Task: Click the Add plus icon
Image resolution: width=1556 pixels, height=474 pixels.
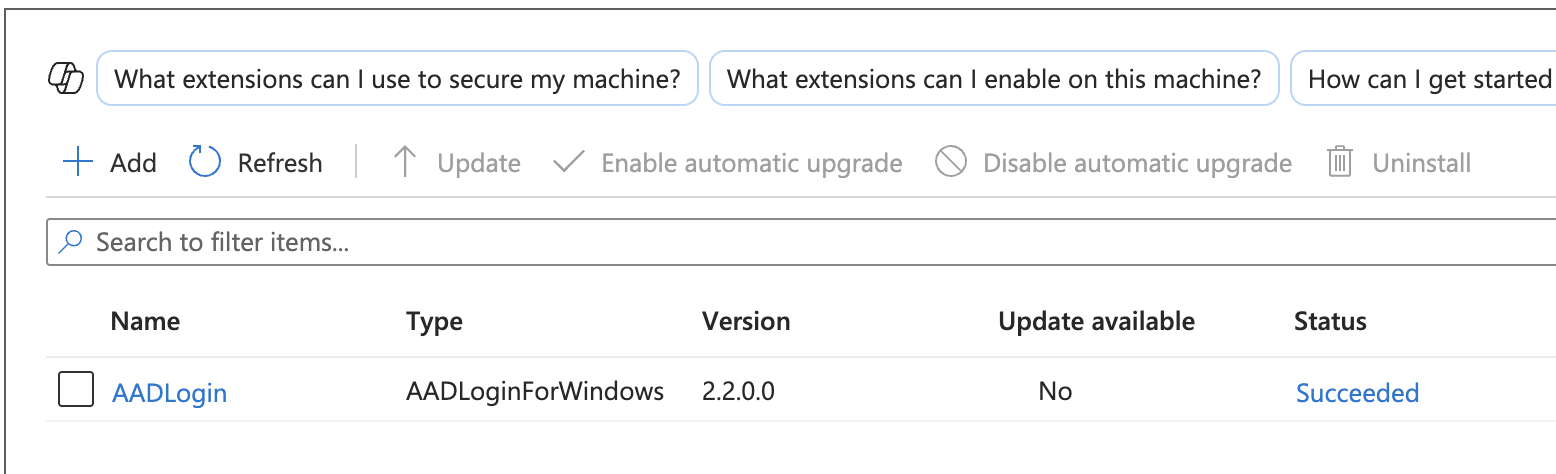Action: [x=77, y=162]
